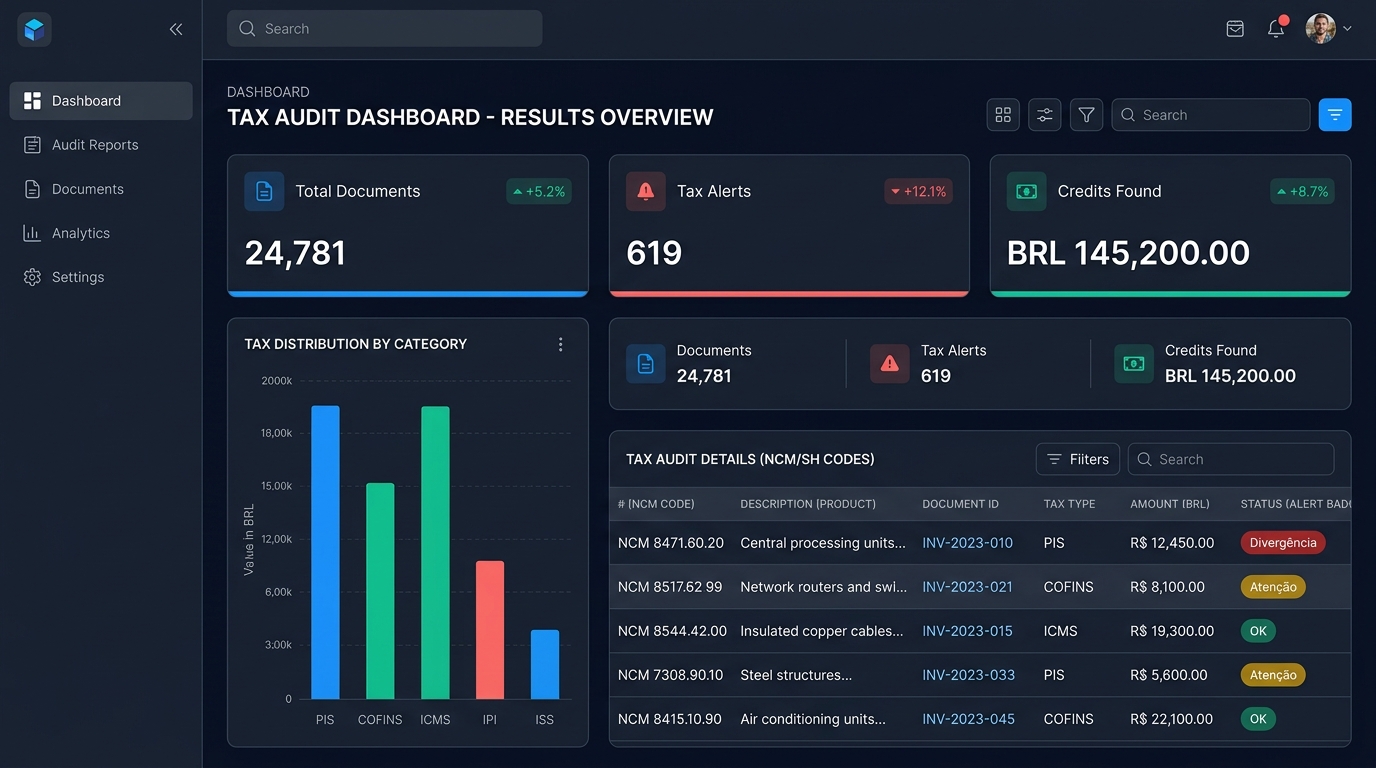Click the Tax Audit Details Search field
Image resolution: width=1376 pixels, height=768 pixels.
click(1231, 459)
